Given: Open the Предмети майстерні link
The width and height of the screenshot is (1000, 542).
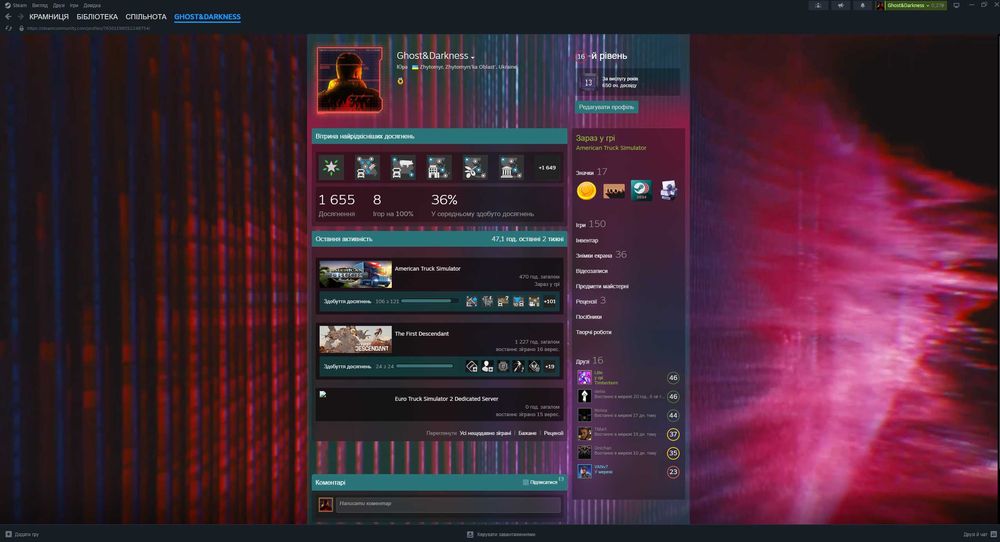Looking at the screenshot, I should (602, 286).
